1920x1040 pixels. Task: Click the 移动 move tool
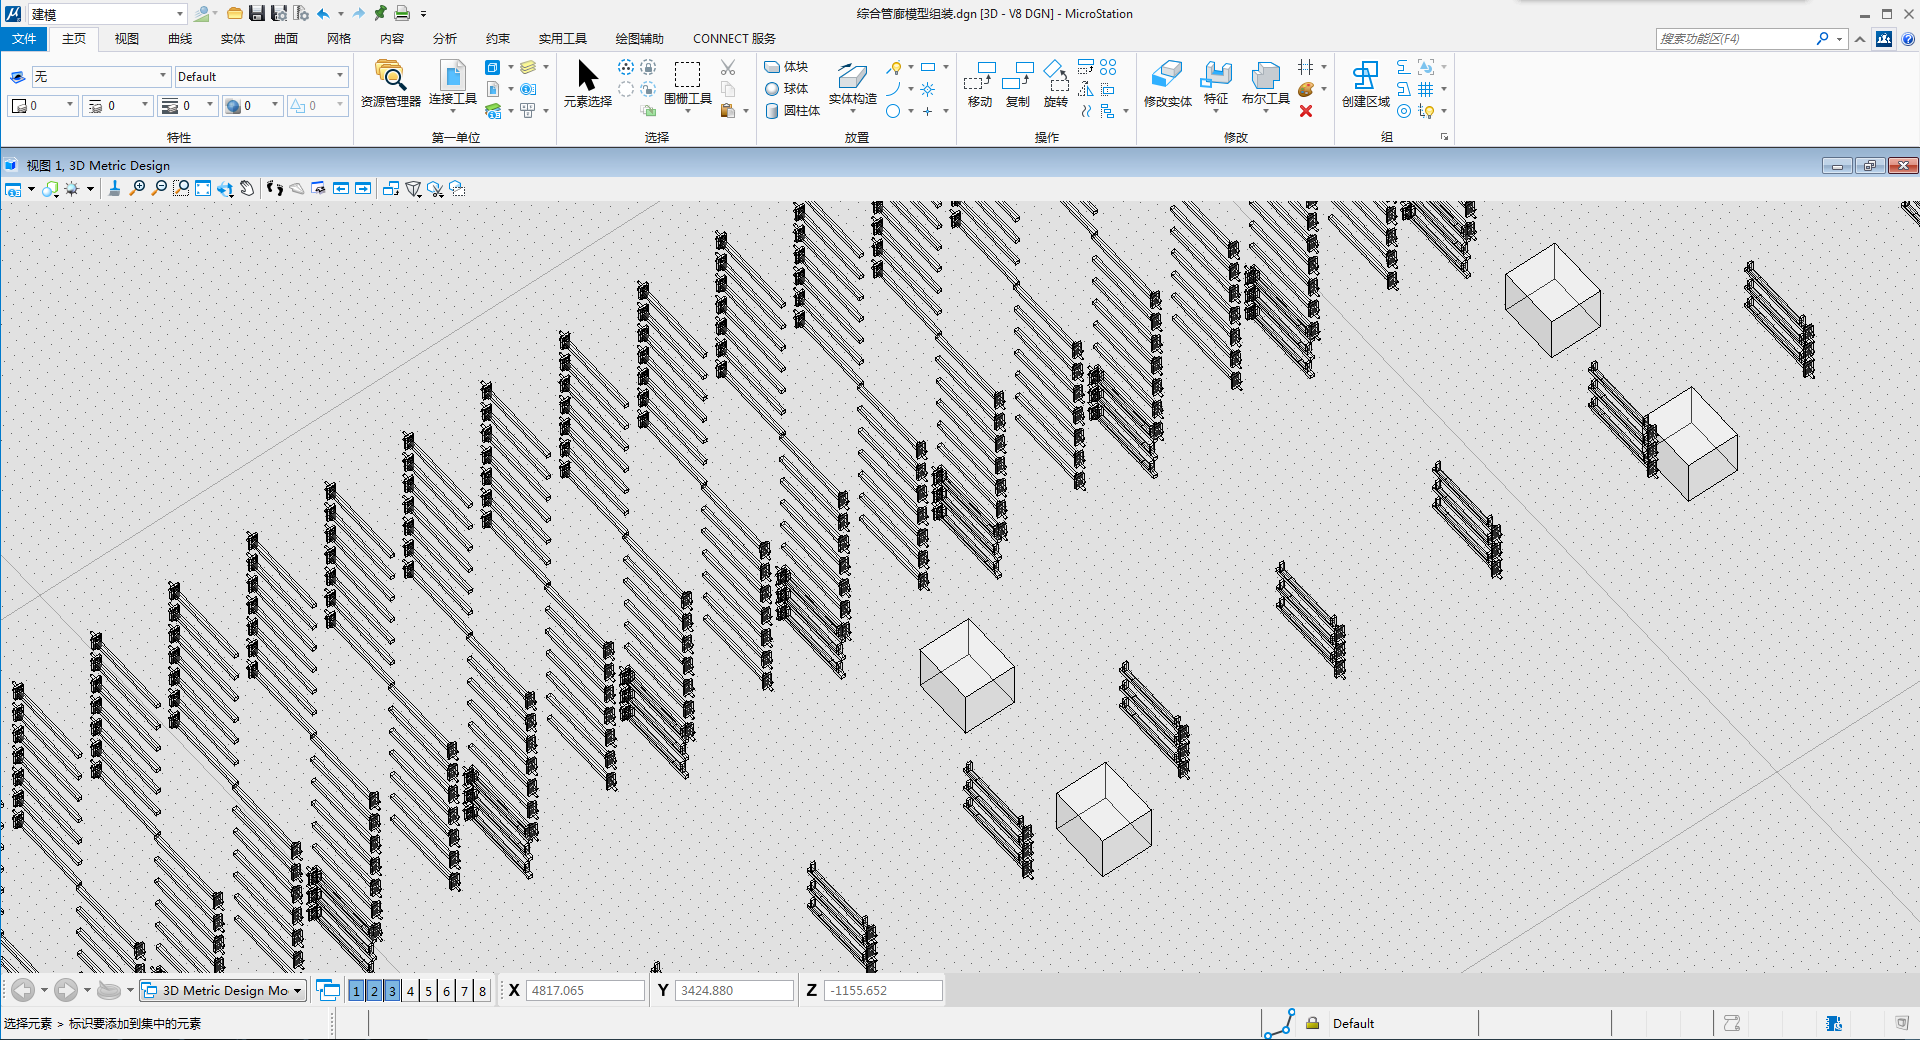pyautogui.click(x=980, y=83)
